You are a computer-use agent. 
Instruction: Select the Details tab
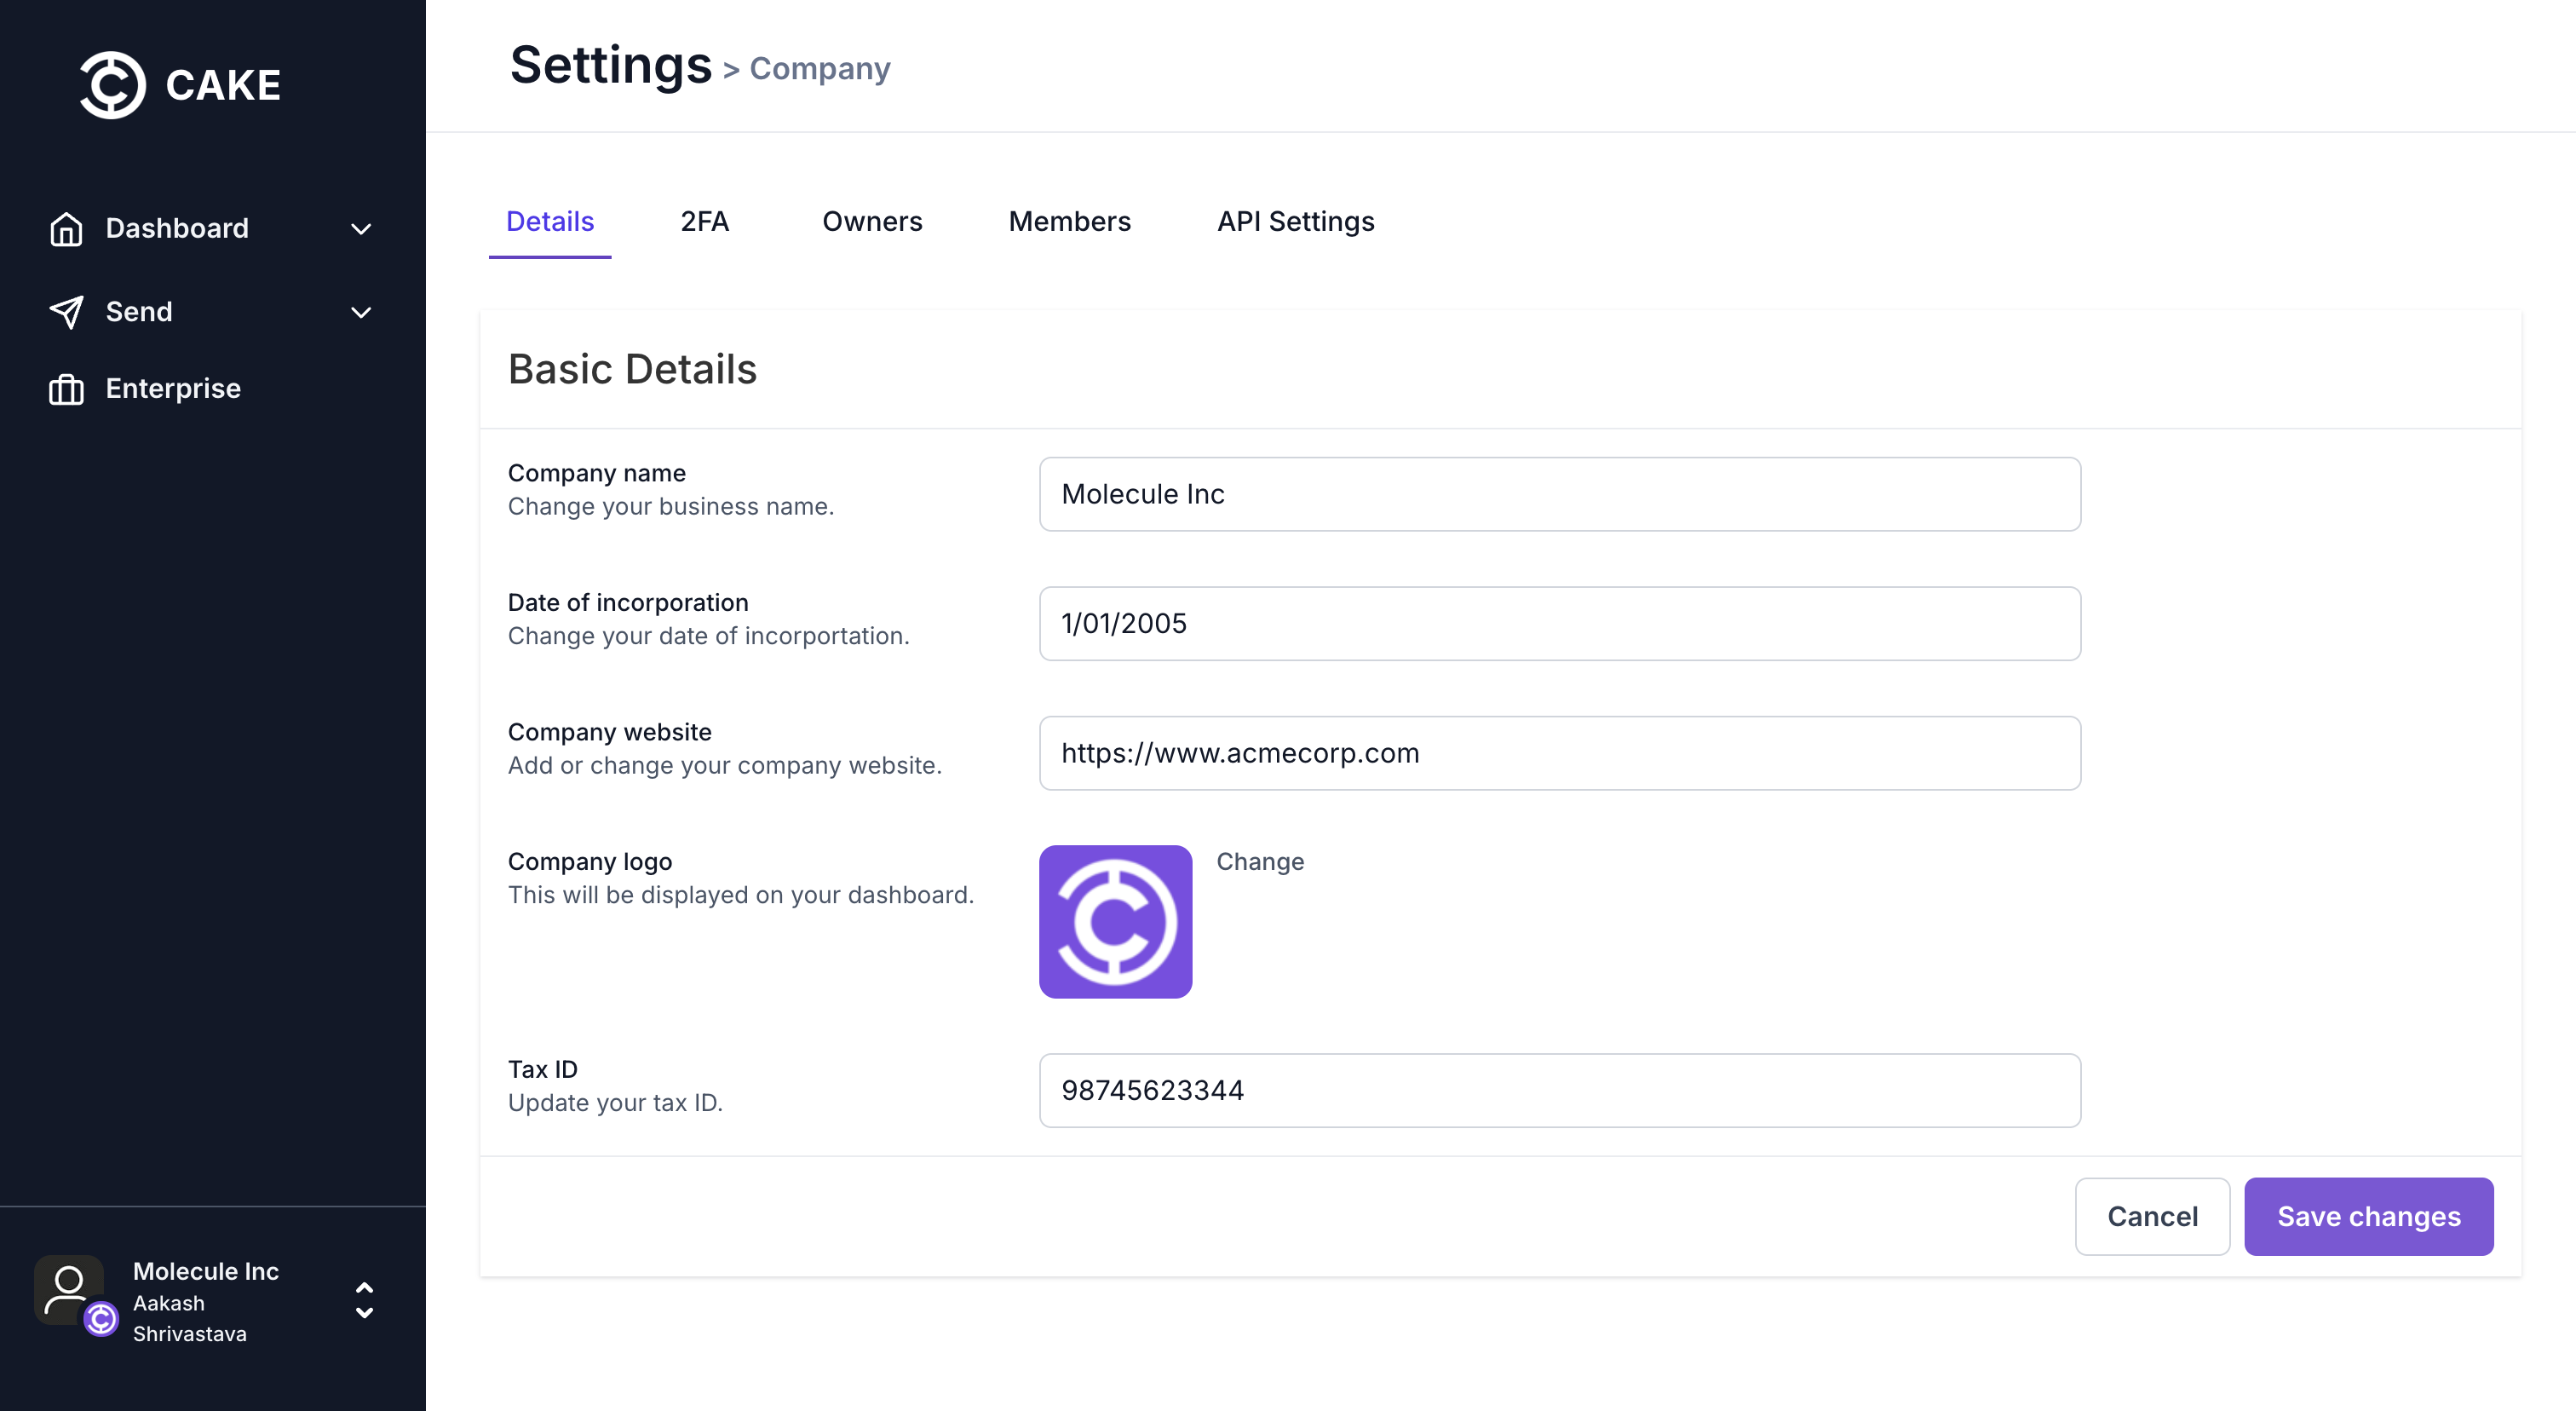[550, 221]
